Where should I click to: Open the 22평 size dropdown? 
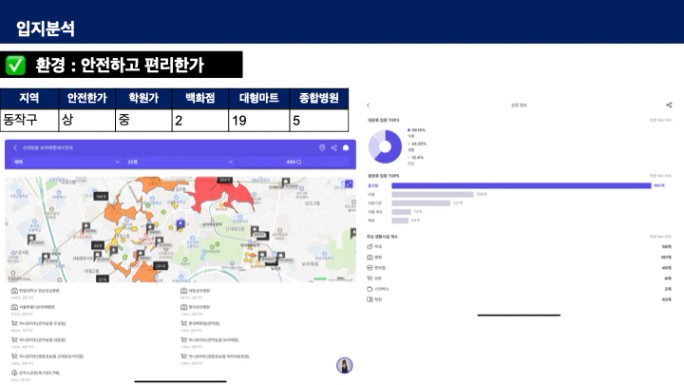coord(180,162)
